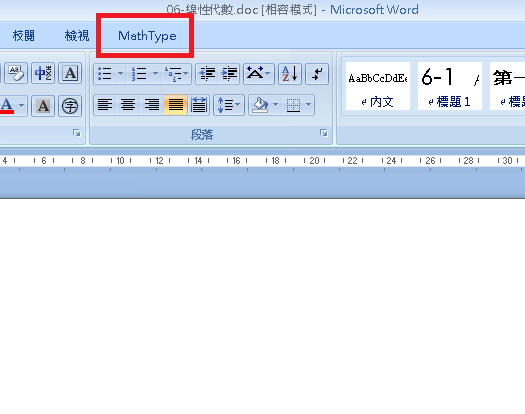
Task: Apply the 標題 1 style
Action: pyautogui.click(x=450, y=86)
